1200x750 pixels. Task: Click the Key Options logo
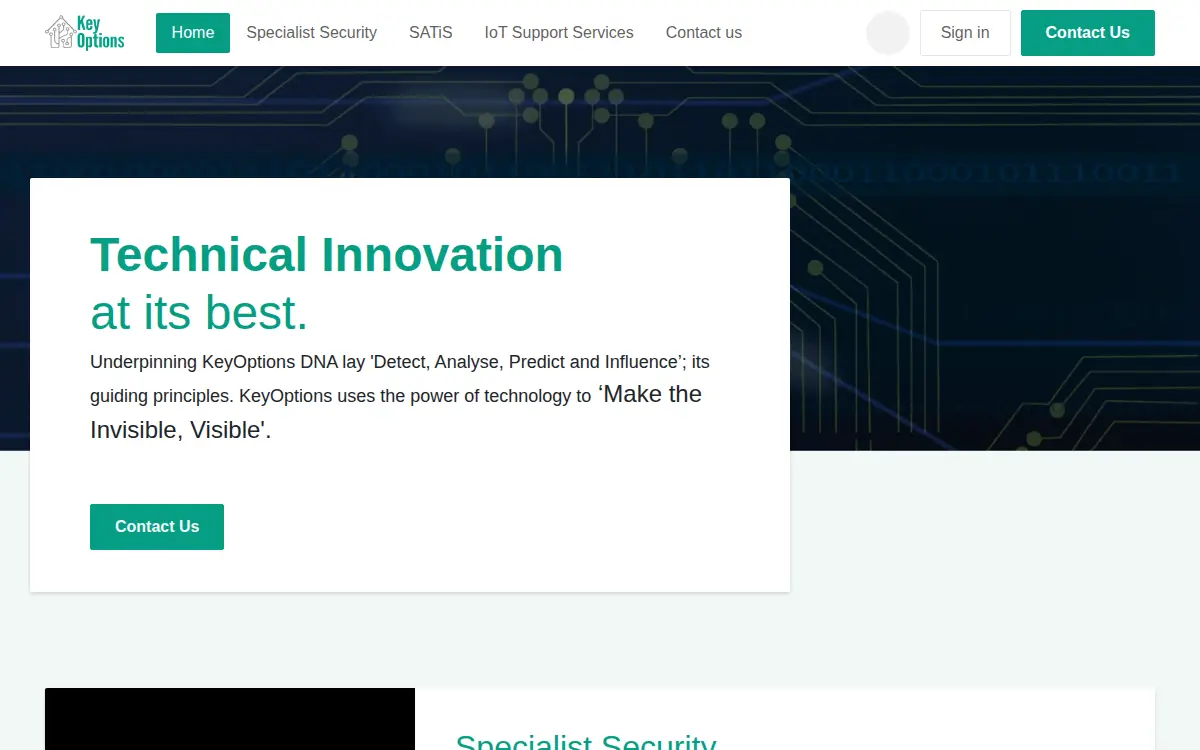click(85, 32)
